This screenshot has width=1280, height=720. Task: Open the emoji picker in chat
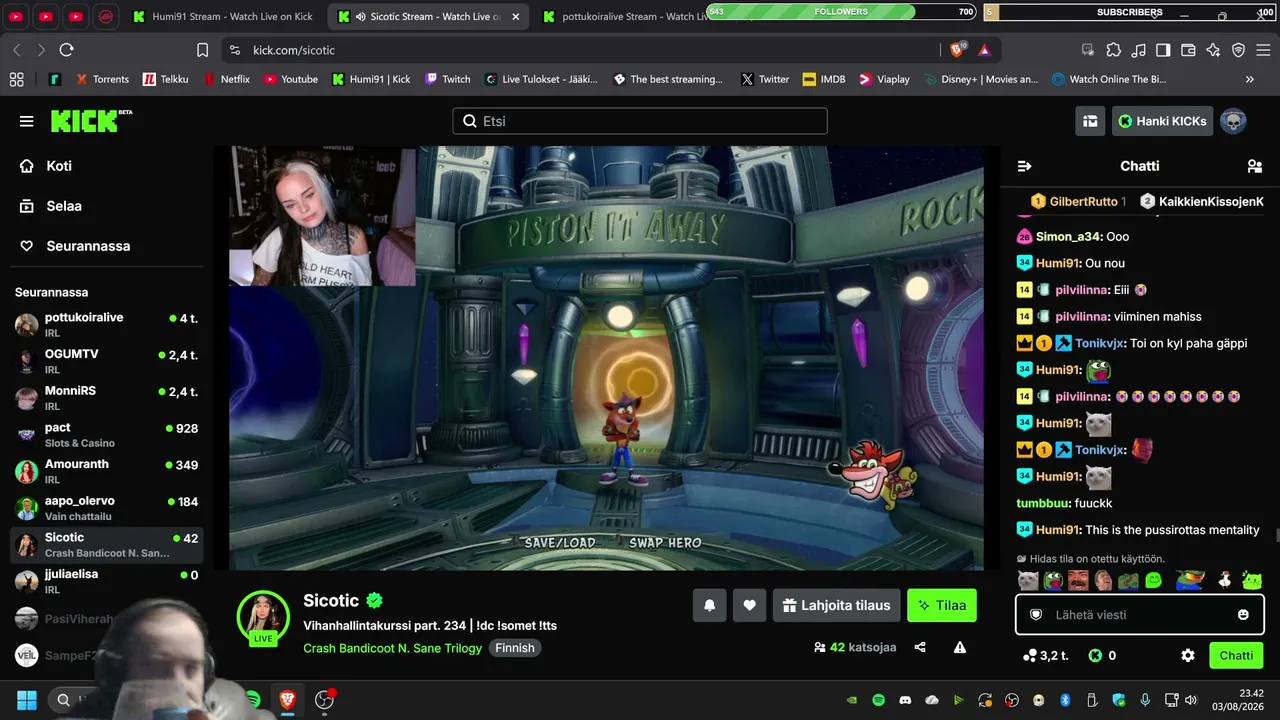(x=1243, y=615)
